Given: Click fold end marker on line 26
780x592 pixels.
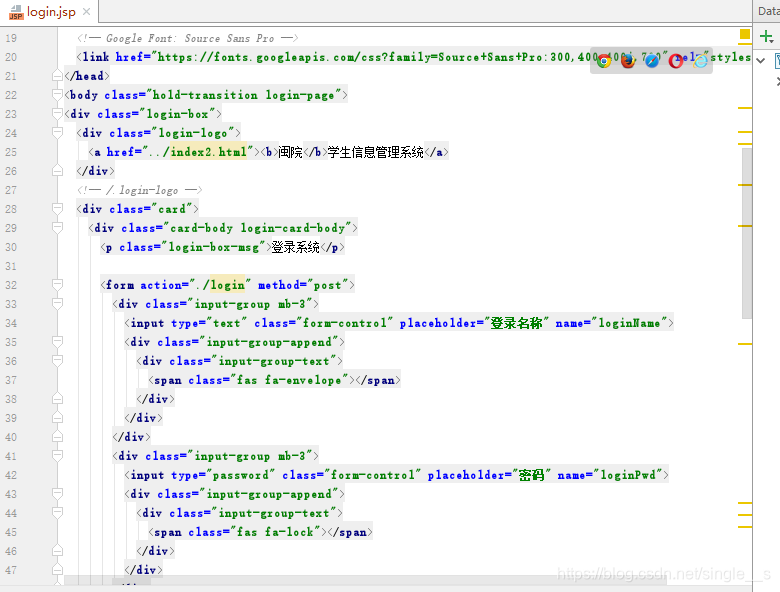Looking at the screenshot, I should (x=57, y=171).
